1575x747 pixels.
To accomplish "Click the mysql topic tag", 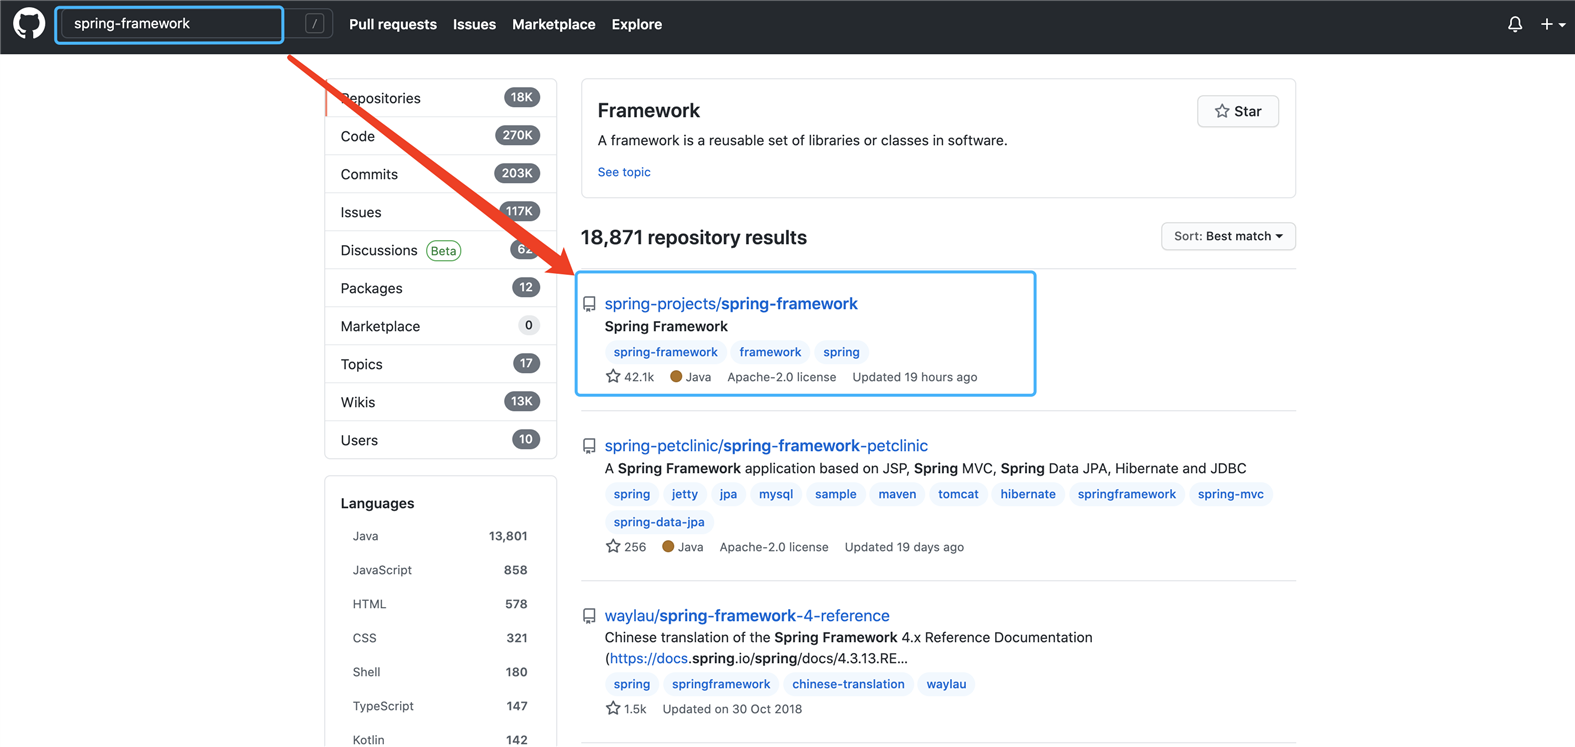I will 776,494.
